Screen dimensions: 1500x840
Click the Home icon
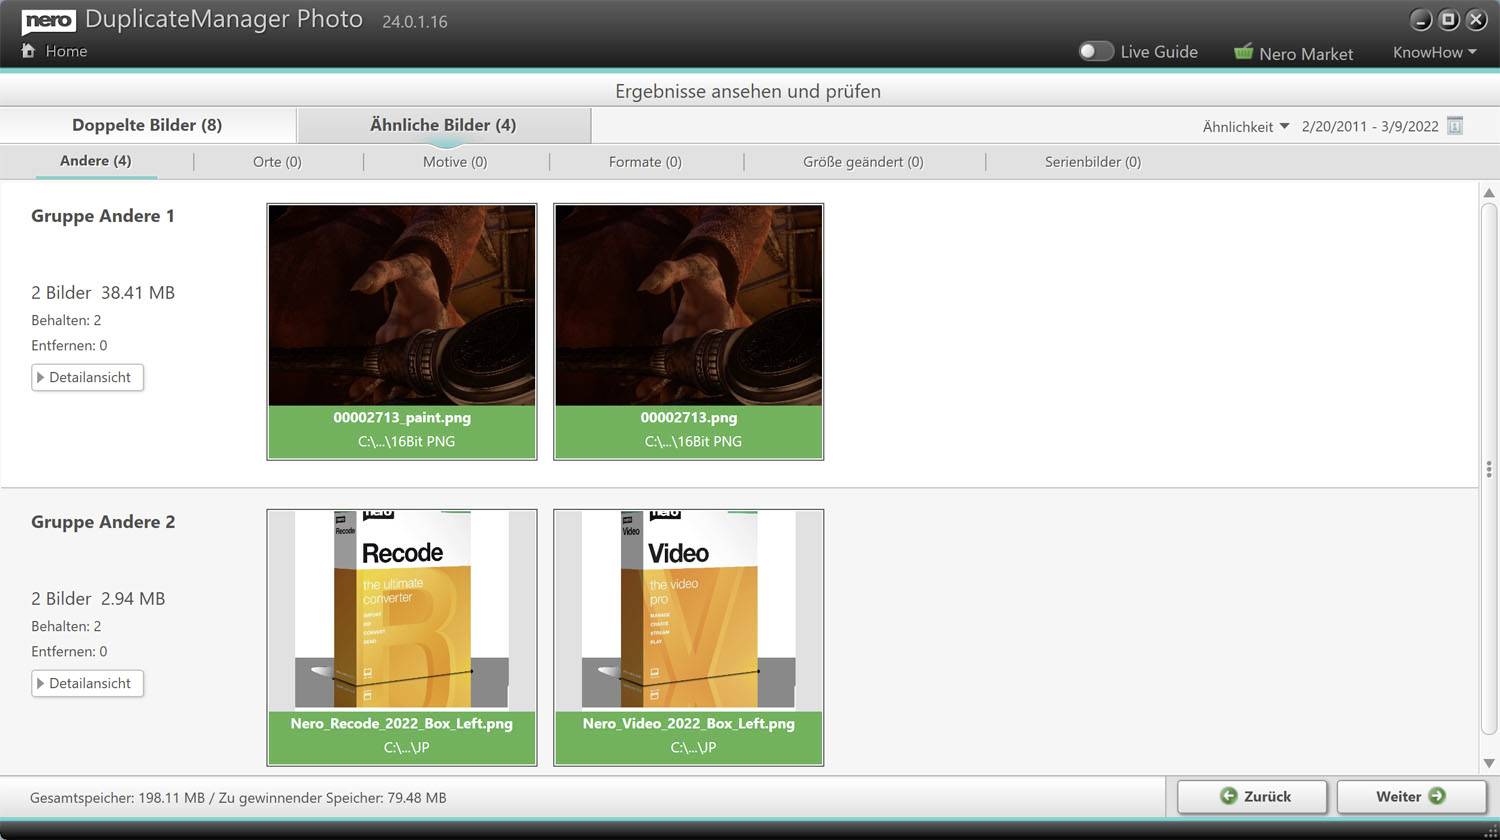[28, 50]
